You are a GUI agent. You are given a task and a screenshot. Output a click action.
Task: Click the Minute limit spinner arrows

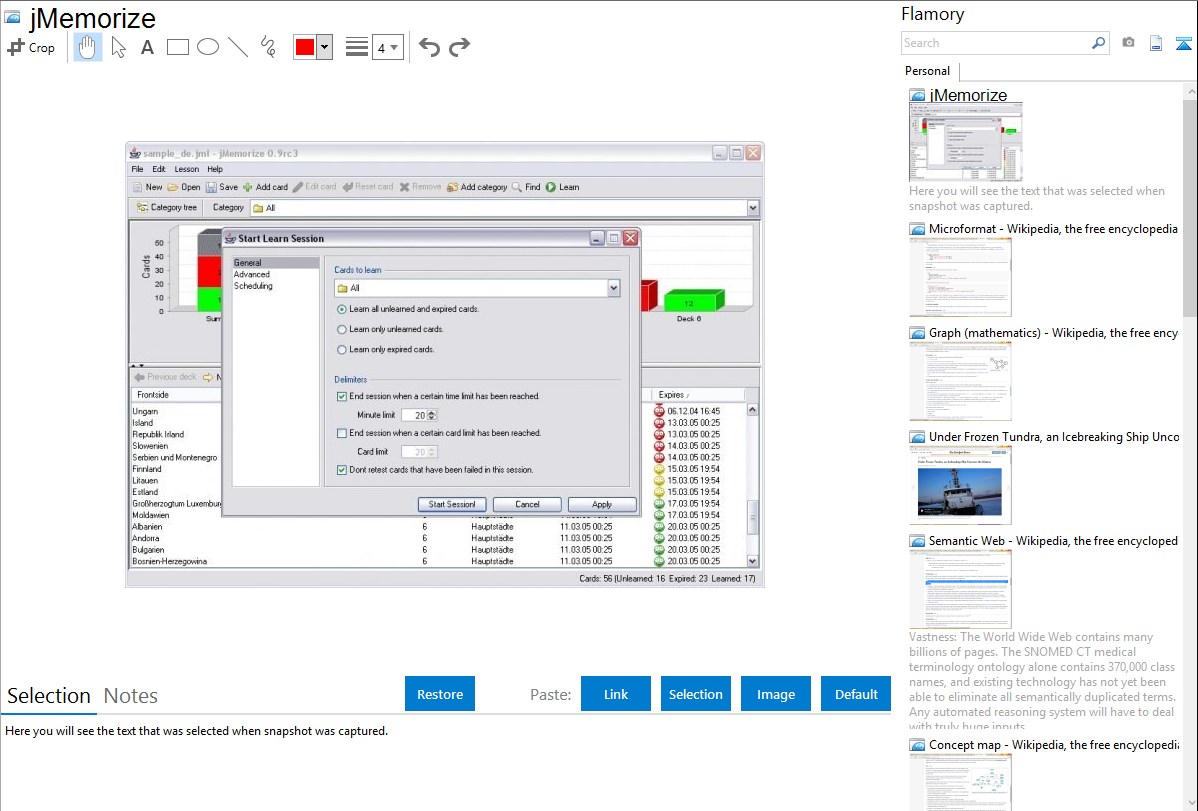tap(432, 415)
